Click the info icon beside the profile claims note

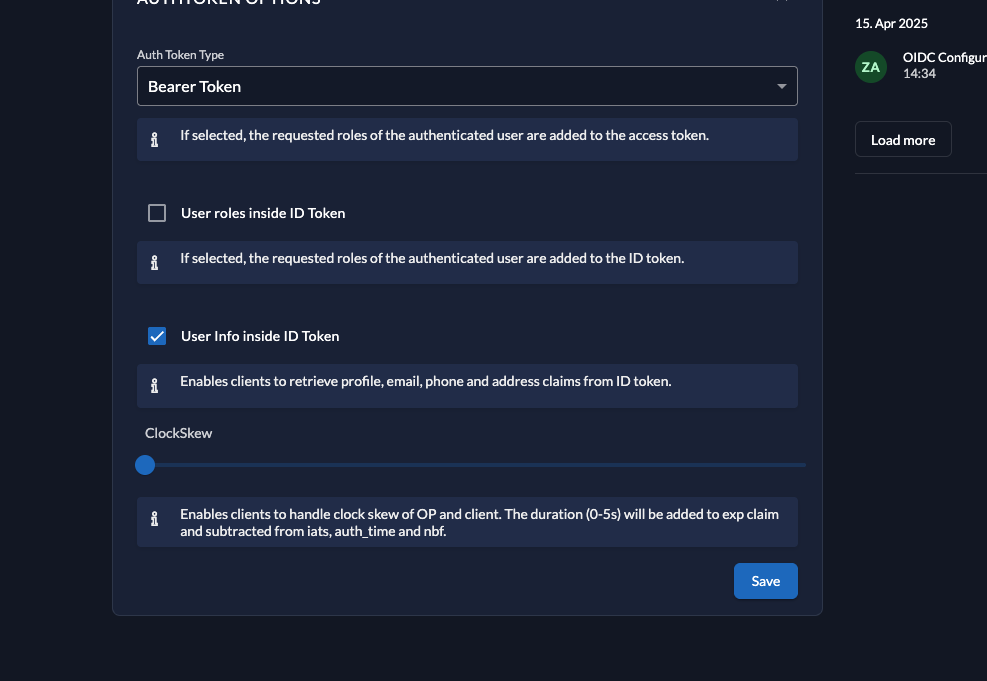[x=154, y=386]
